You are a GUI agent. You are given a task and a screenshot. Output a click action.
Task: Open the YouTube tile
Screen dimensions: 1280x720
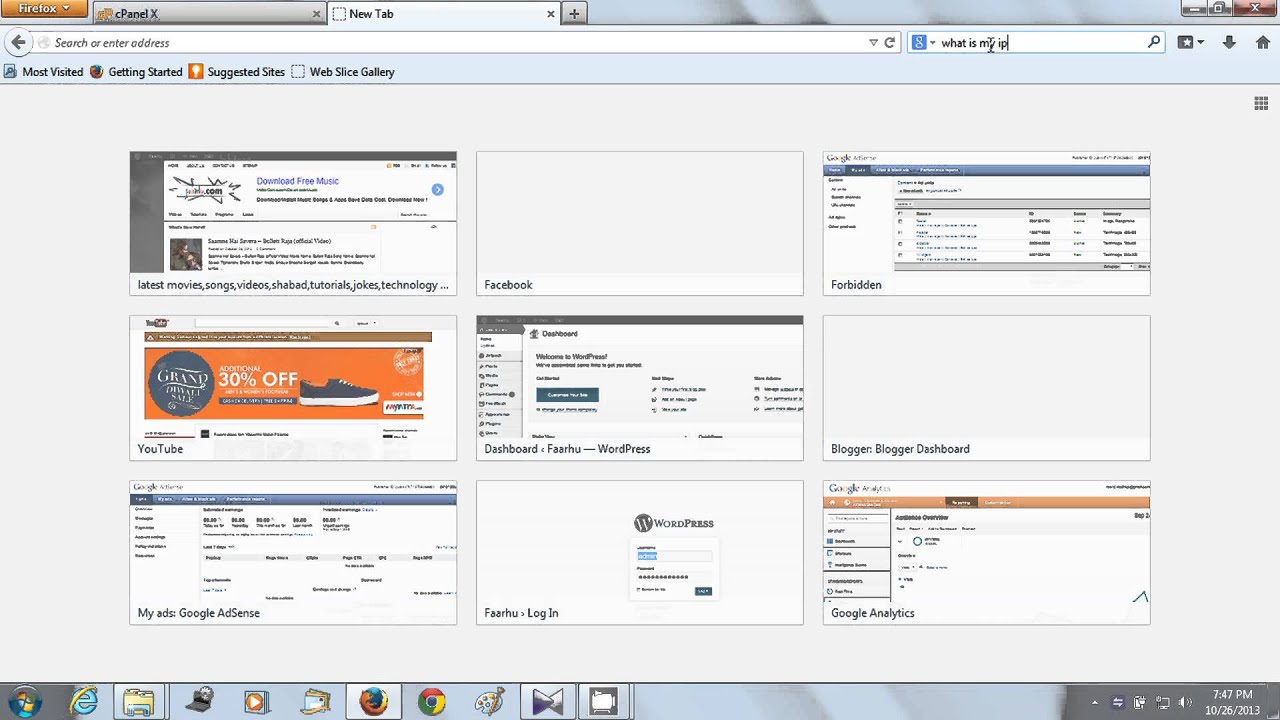coord(293,388)
